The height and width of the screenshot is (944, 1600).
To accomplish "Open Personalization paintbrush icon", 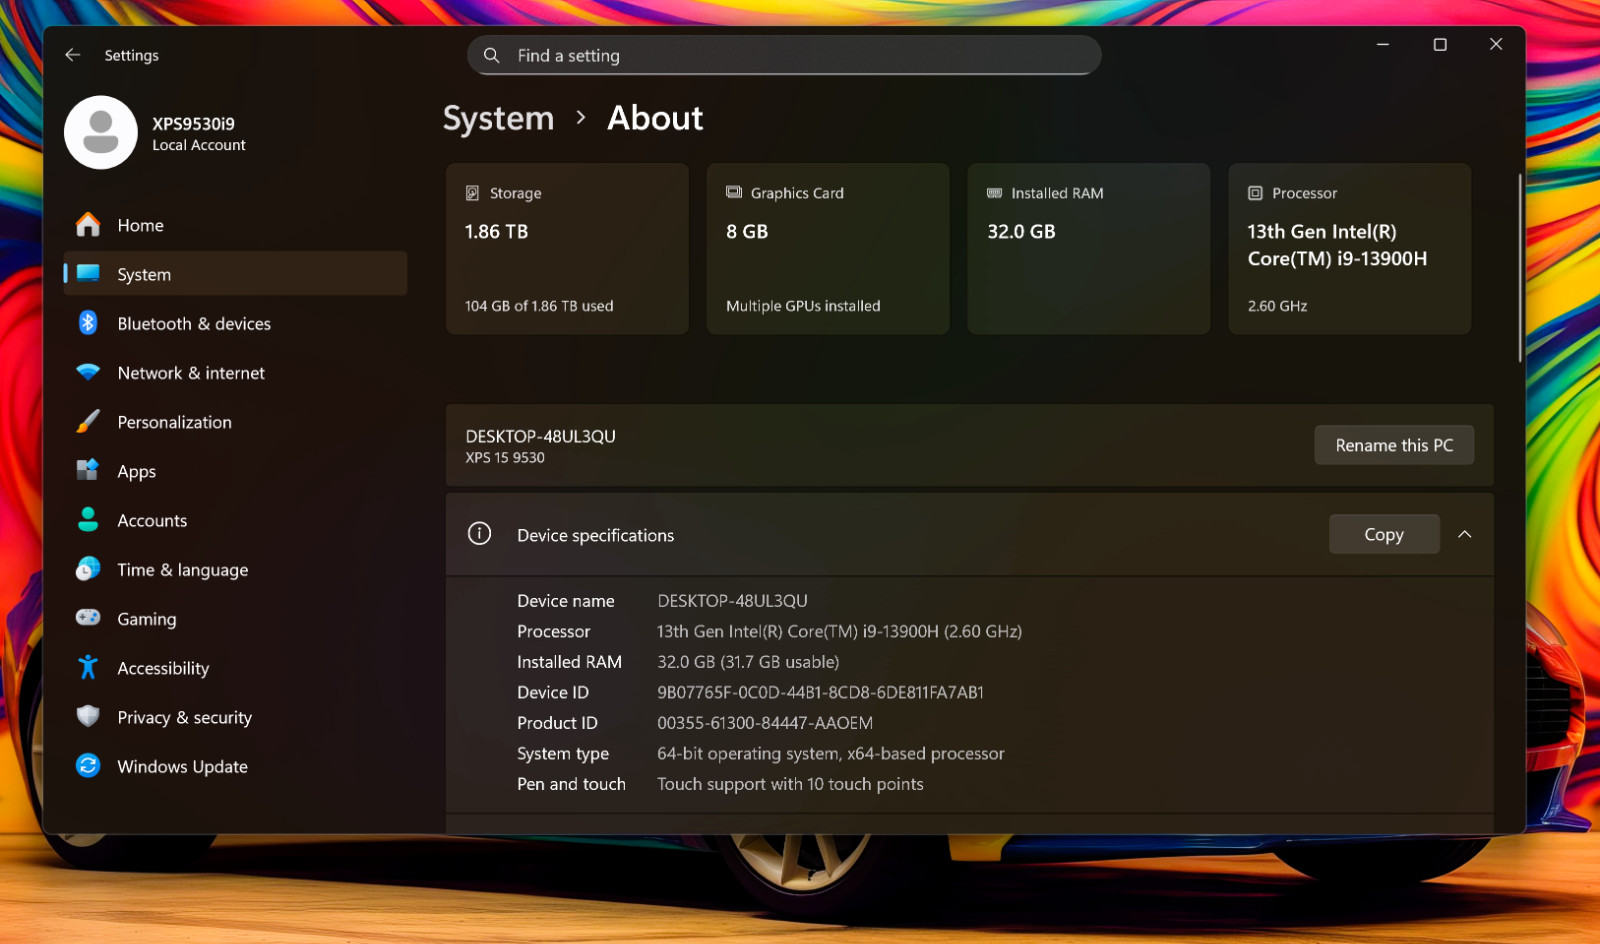I will pyautogui.click(x=88, y=421).
